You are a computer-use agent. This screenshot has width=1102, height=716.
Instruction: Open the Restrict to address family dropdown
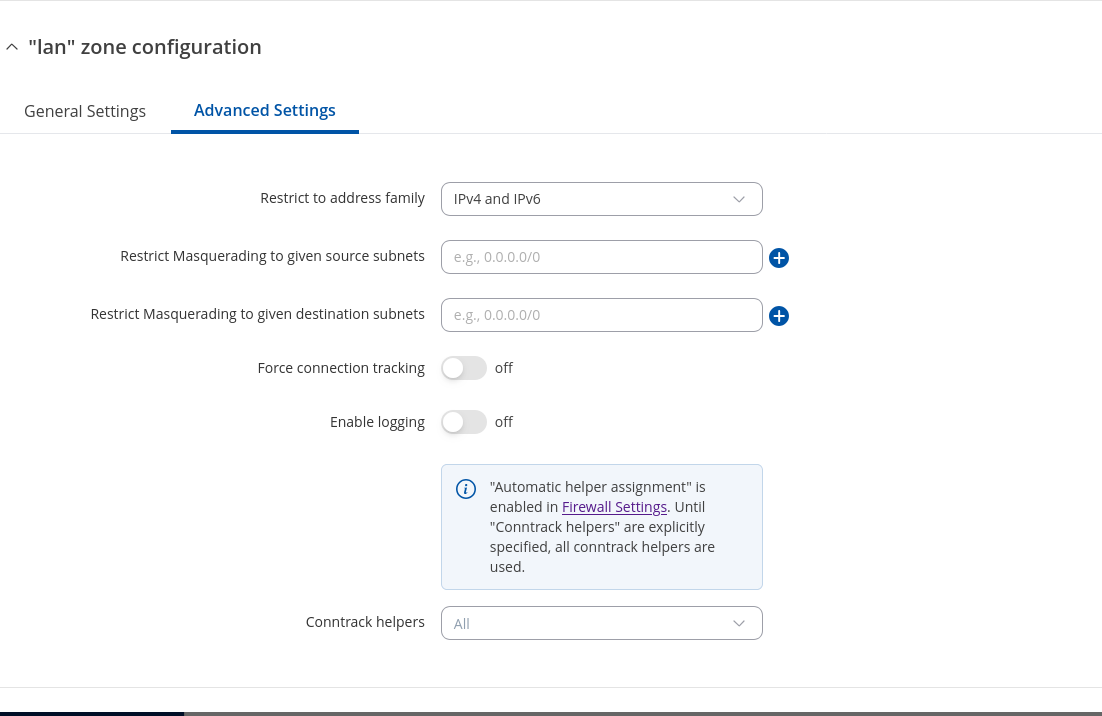[600, 199]
